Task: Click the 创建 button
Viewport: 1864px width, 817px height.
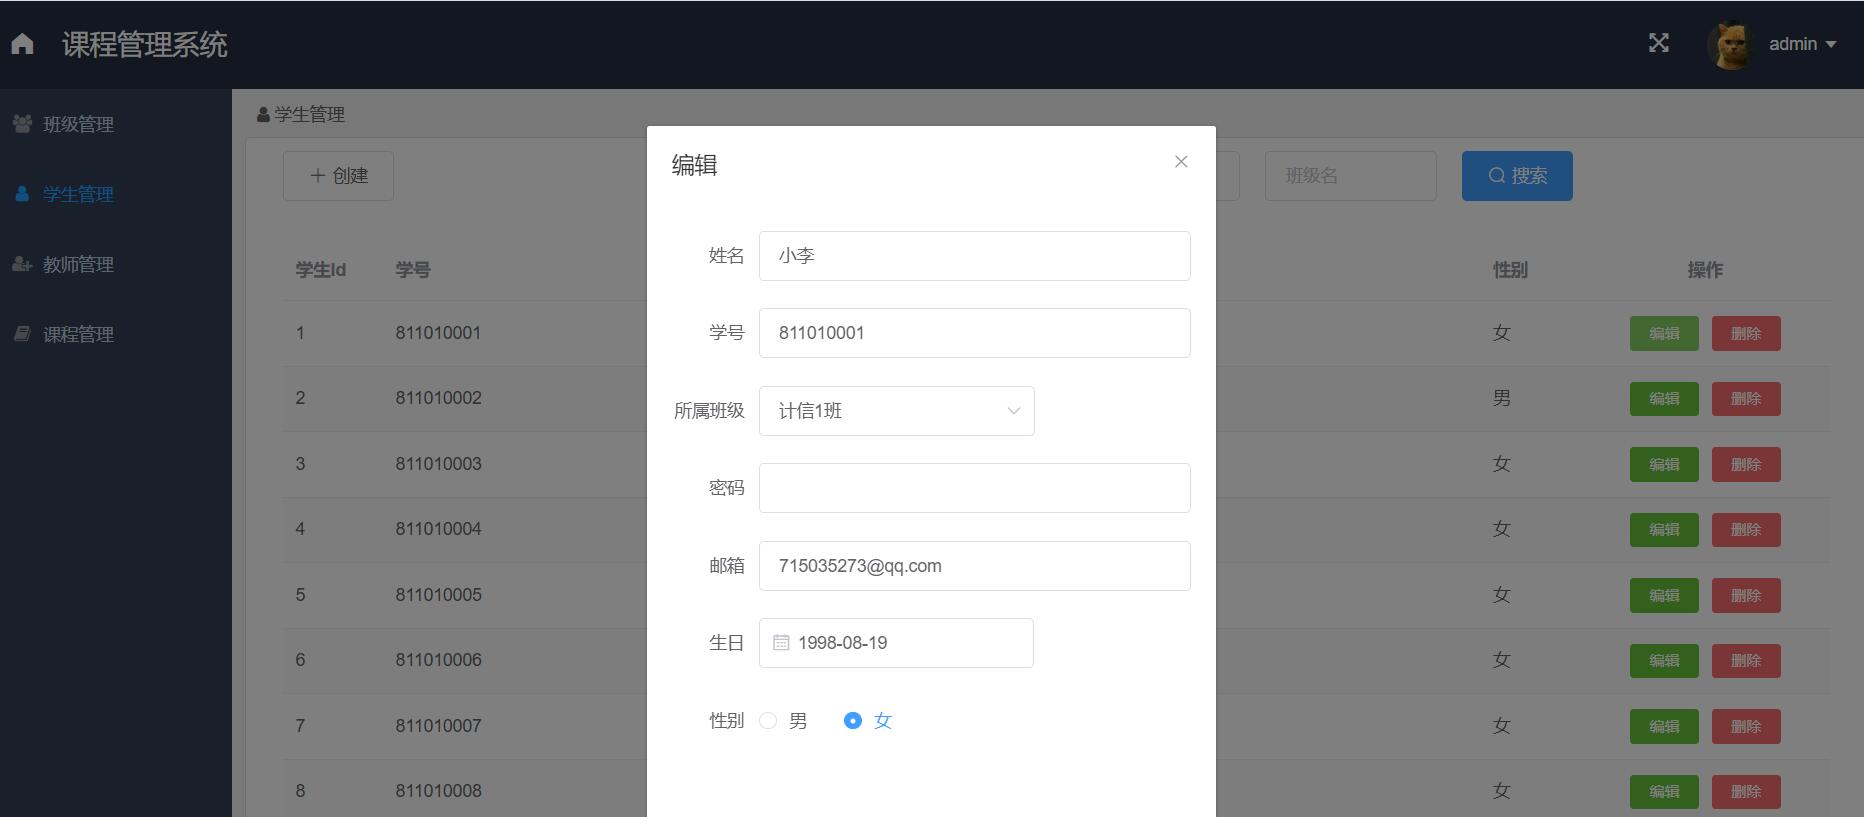Action: (x=338, y=176)
